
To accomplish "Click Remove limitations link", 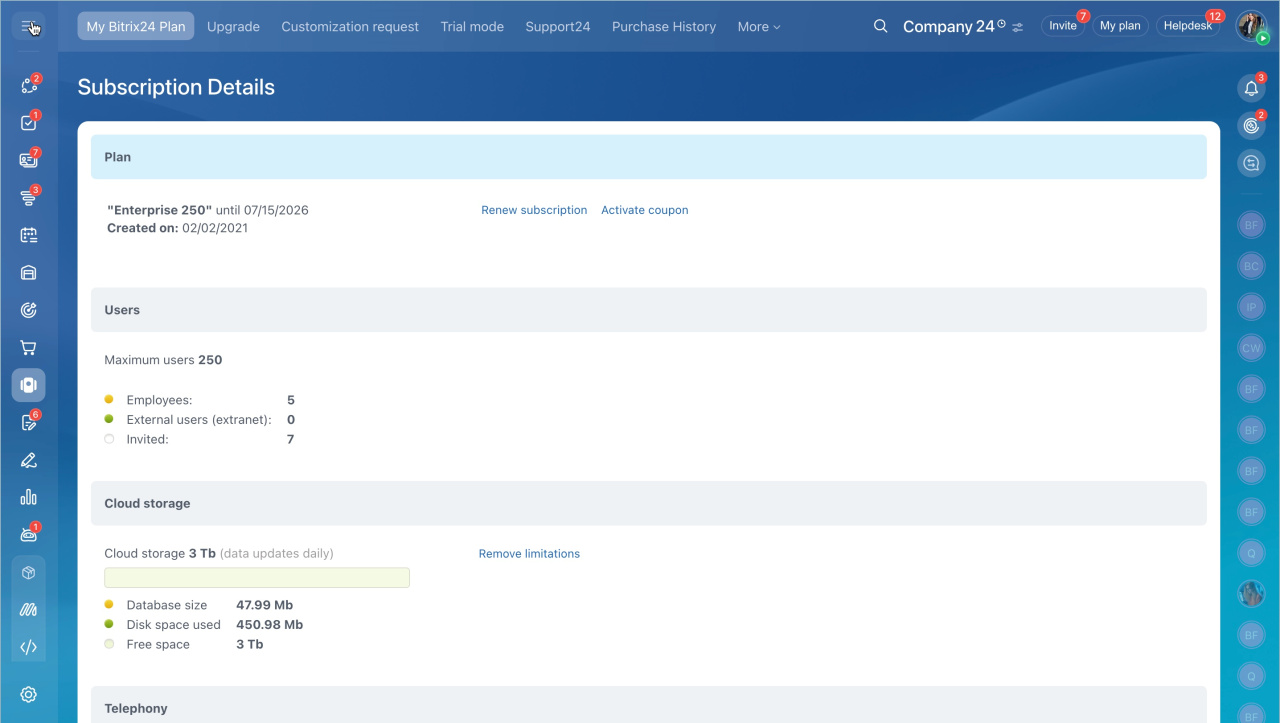I will pos(529,554).
